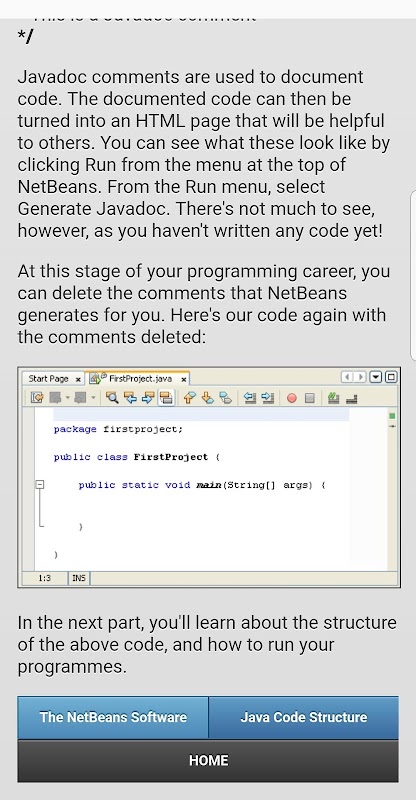Image resolution: width=416 pixels, height=800 pixels.
Task: Click the highlighted first editor line
Action: (x=201, y=414)
